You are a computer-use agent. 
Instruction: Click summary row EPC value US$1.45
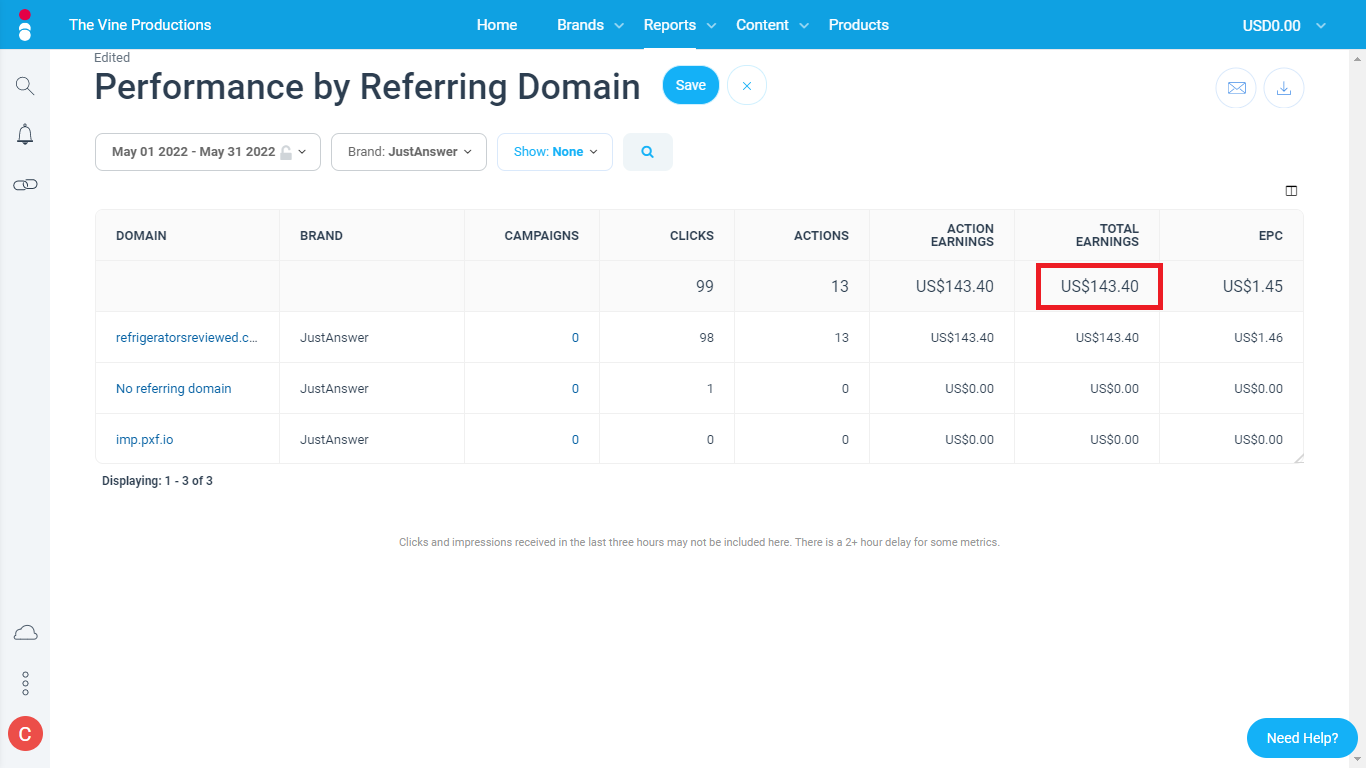click(1253, 287)
